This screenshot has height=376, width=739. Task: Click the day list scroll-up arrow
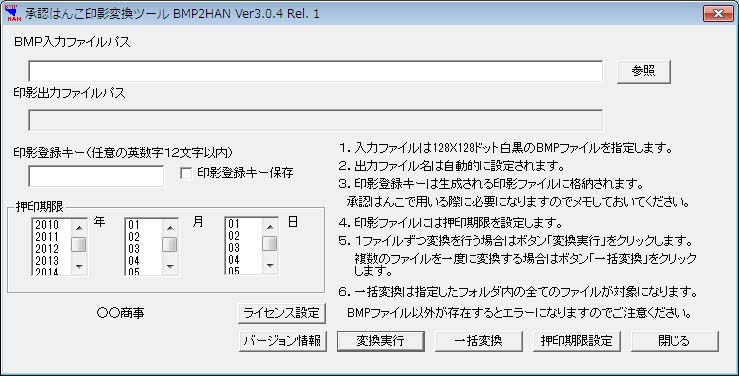click(x=270, y=227)
